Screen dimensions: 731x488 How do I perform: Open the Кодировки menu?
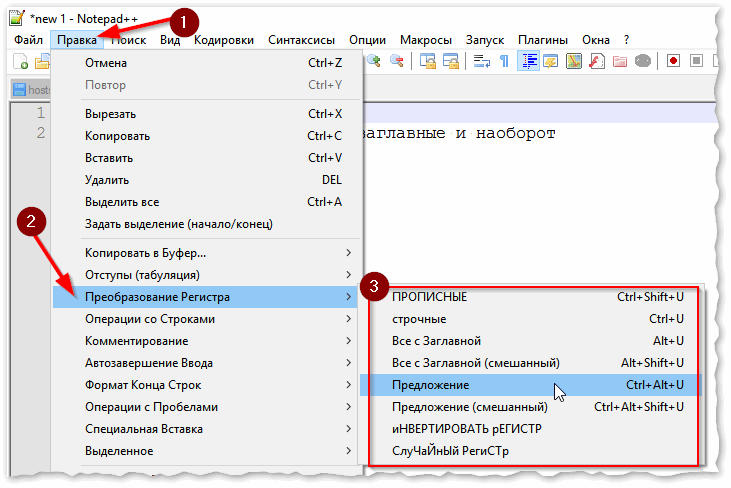point(224,40)
